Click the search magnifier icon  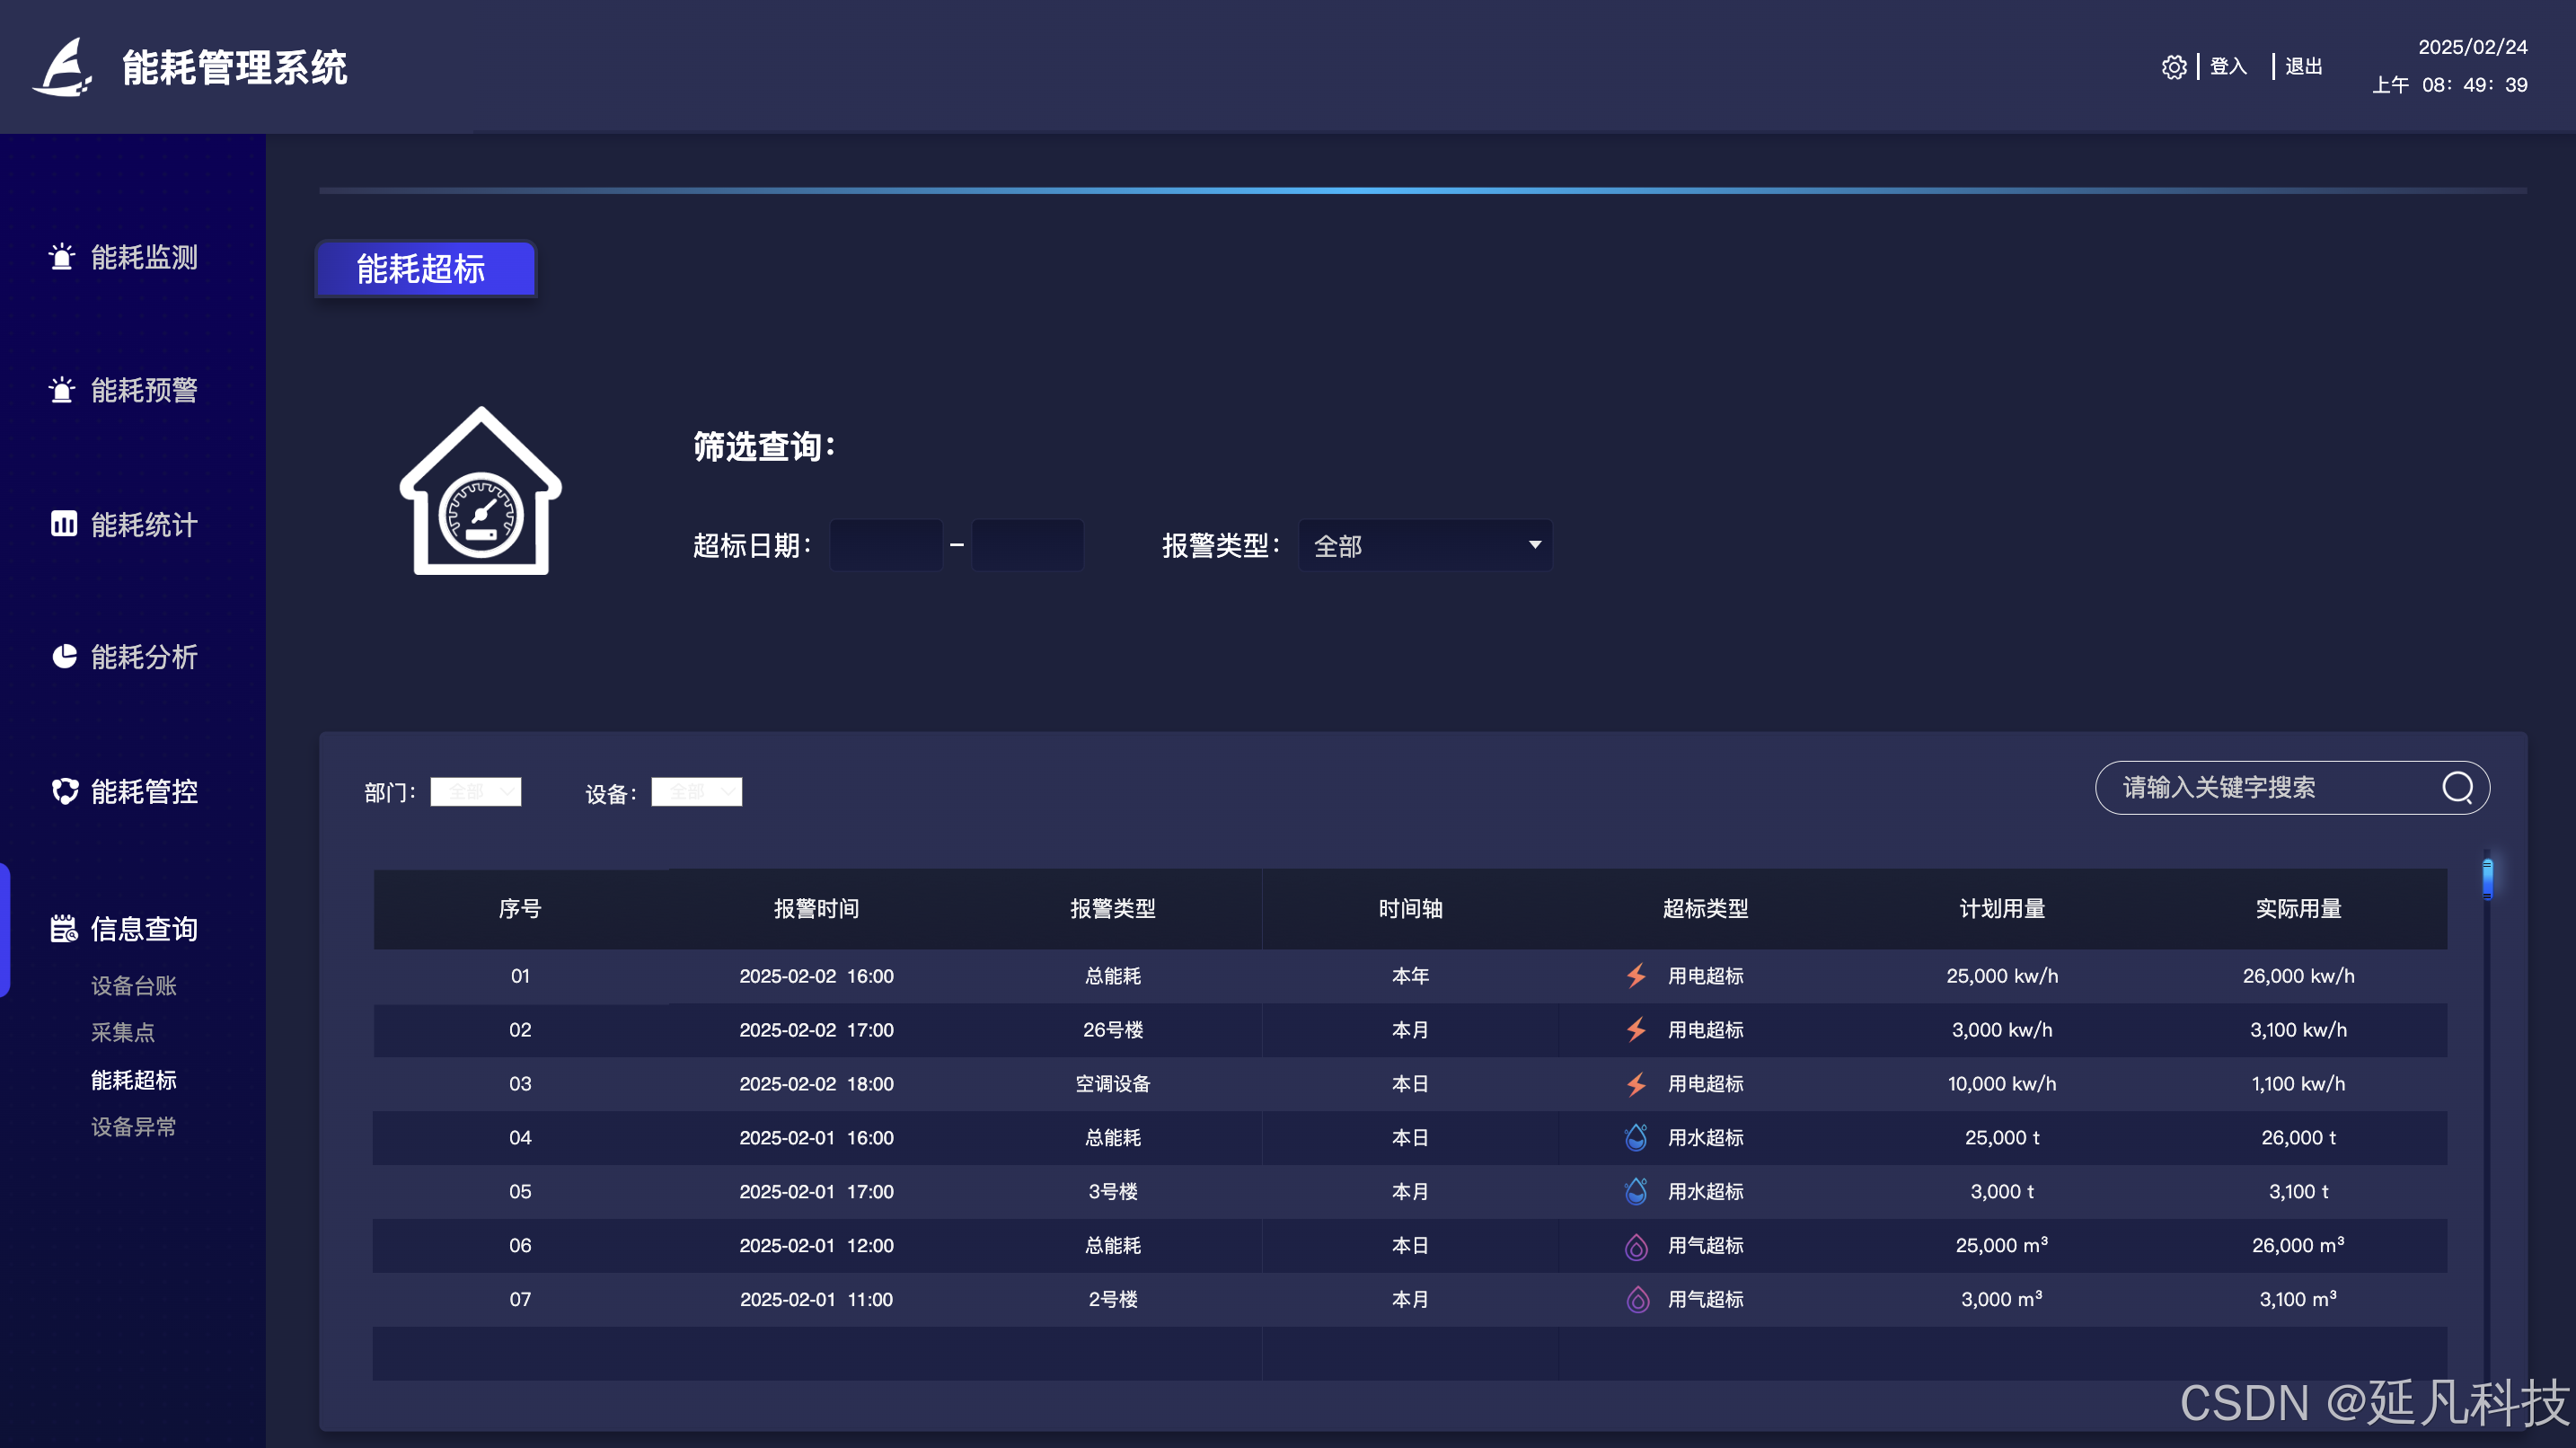(x=2457, y=788)
